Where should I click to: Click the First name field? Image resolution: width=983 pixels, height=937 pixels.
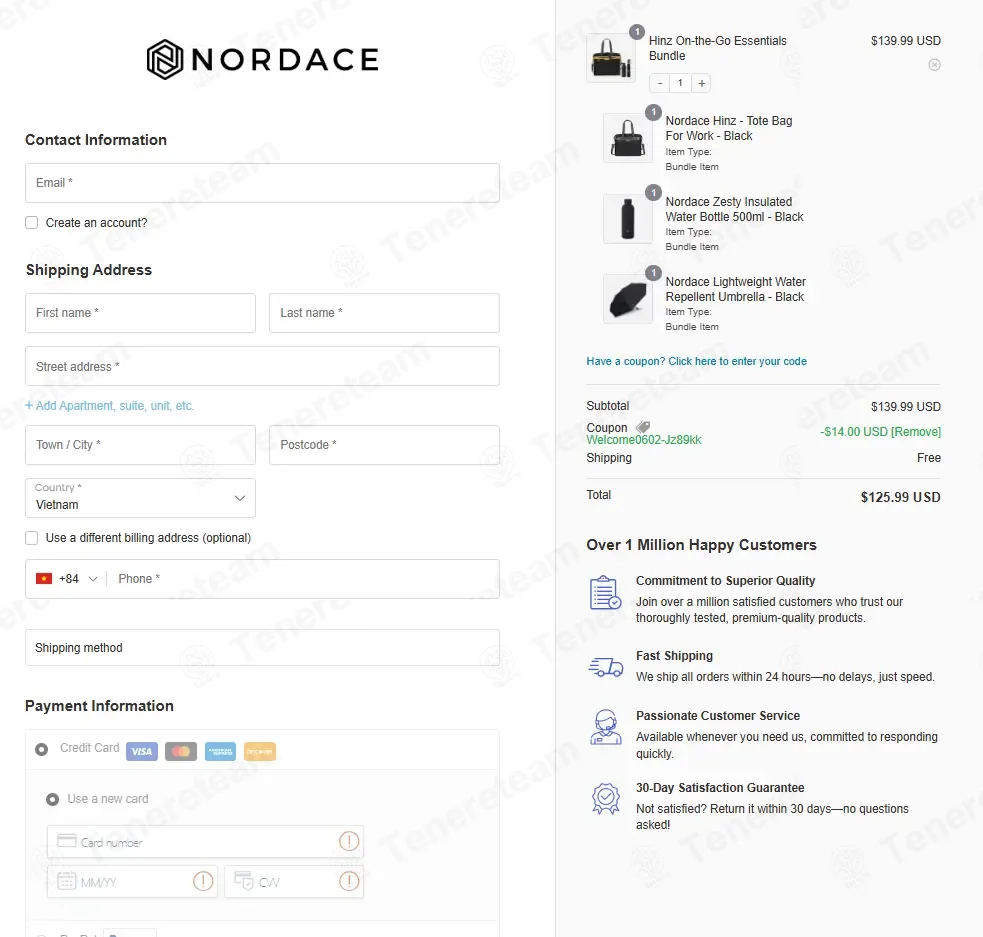(x=140, y=313)
